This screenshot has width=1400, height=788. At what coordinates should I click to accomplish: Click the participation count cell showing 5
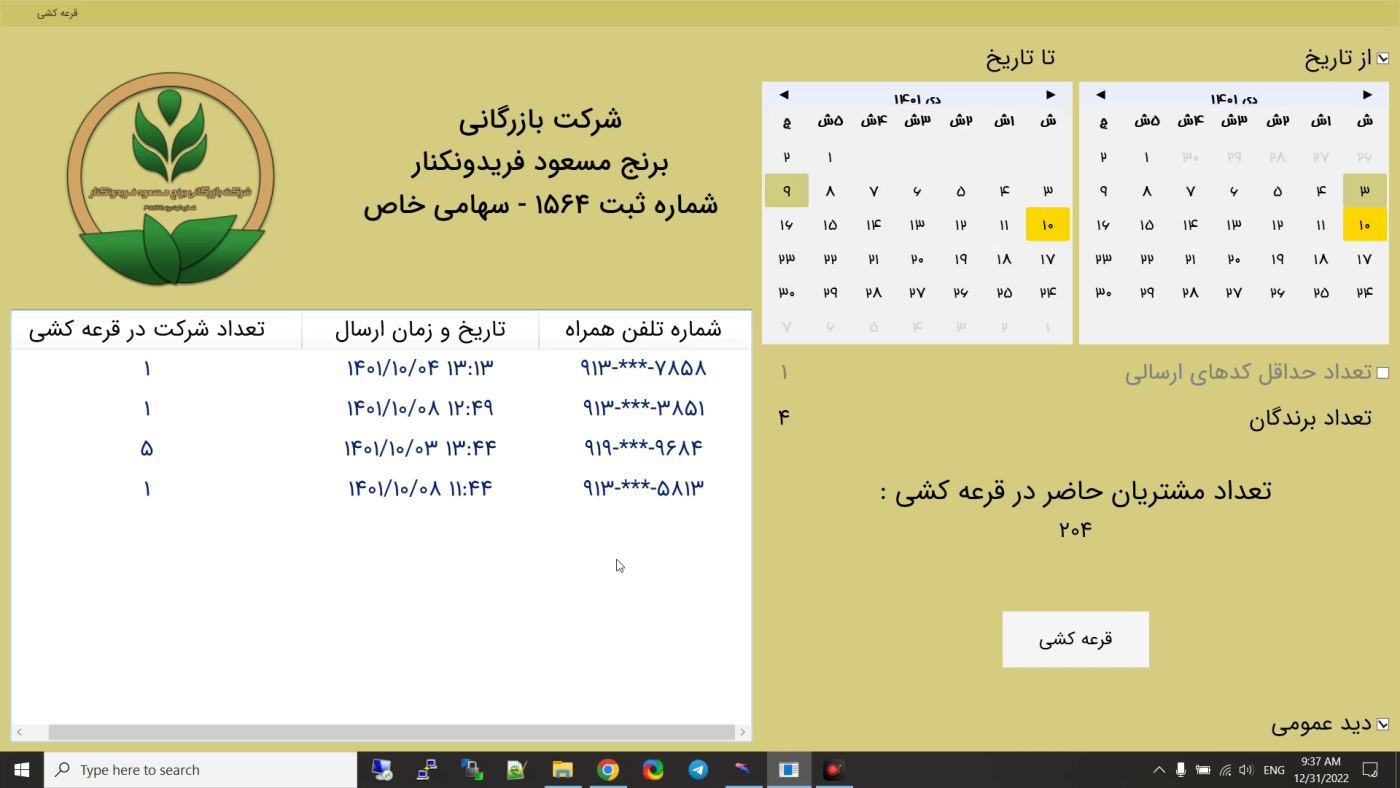pos(147,448)
